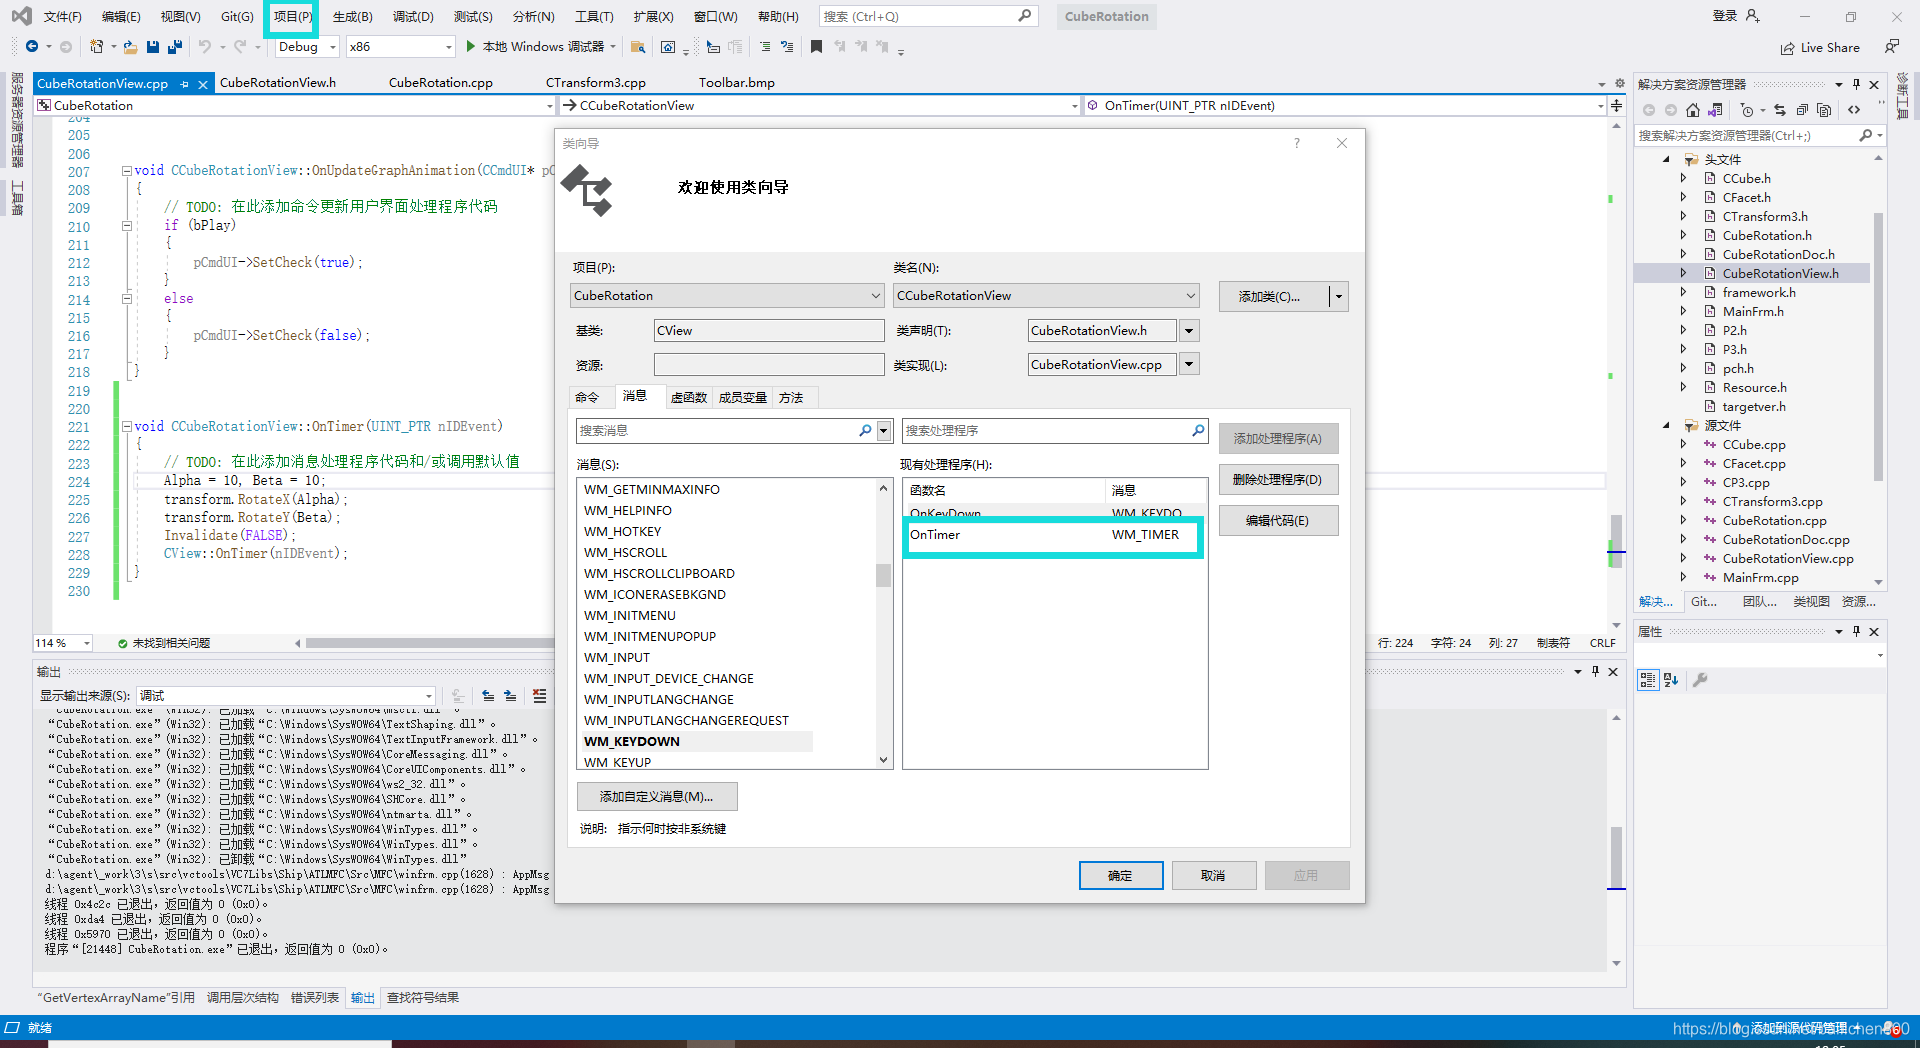Click the alphabetical sort icon in Properties
The image size is (1920, 1048).
click(x=1671, y=680)
